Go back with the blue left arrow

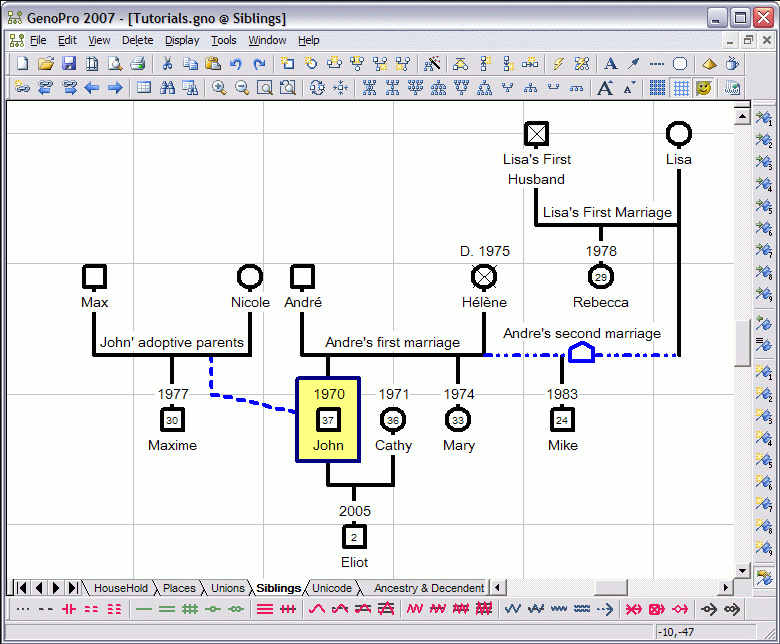(92, 88)
